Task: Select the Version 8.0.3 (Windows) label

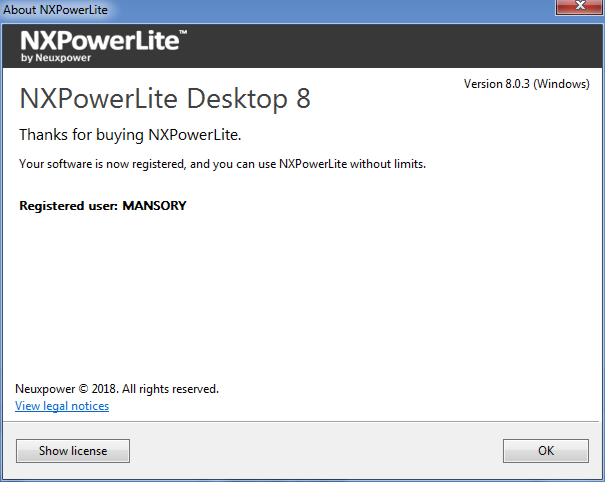Action: pyautogui.click(x=526, y=84)
